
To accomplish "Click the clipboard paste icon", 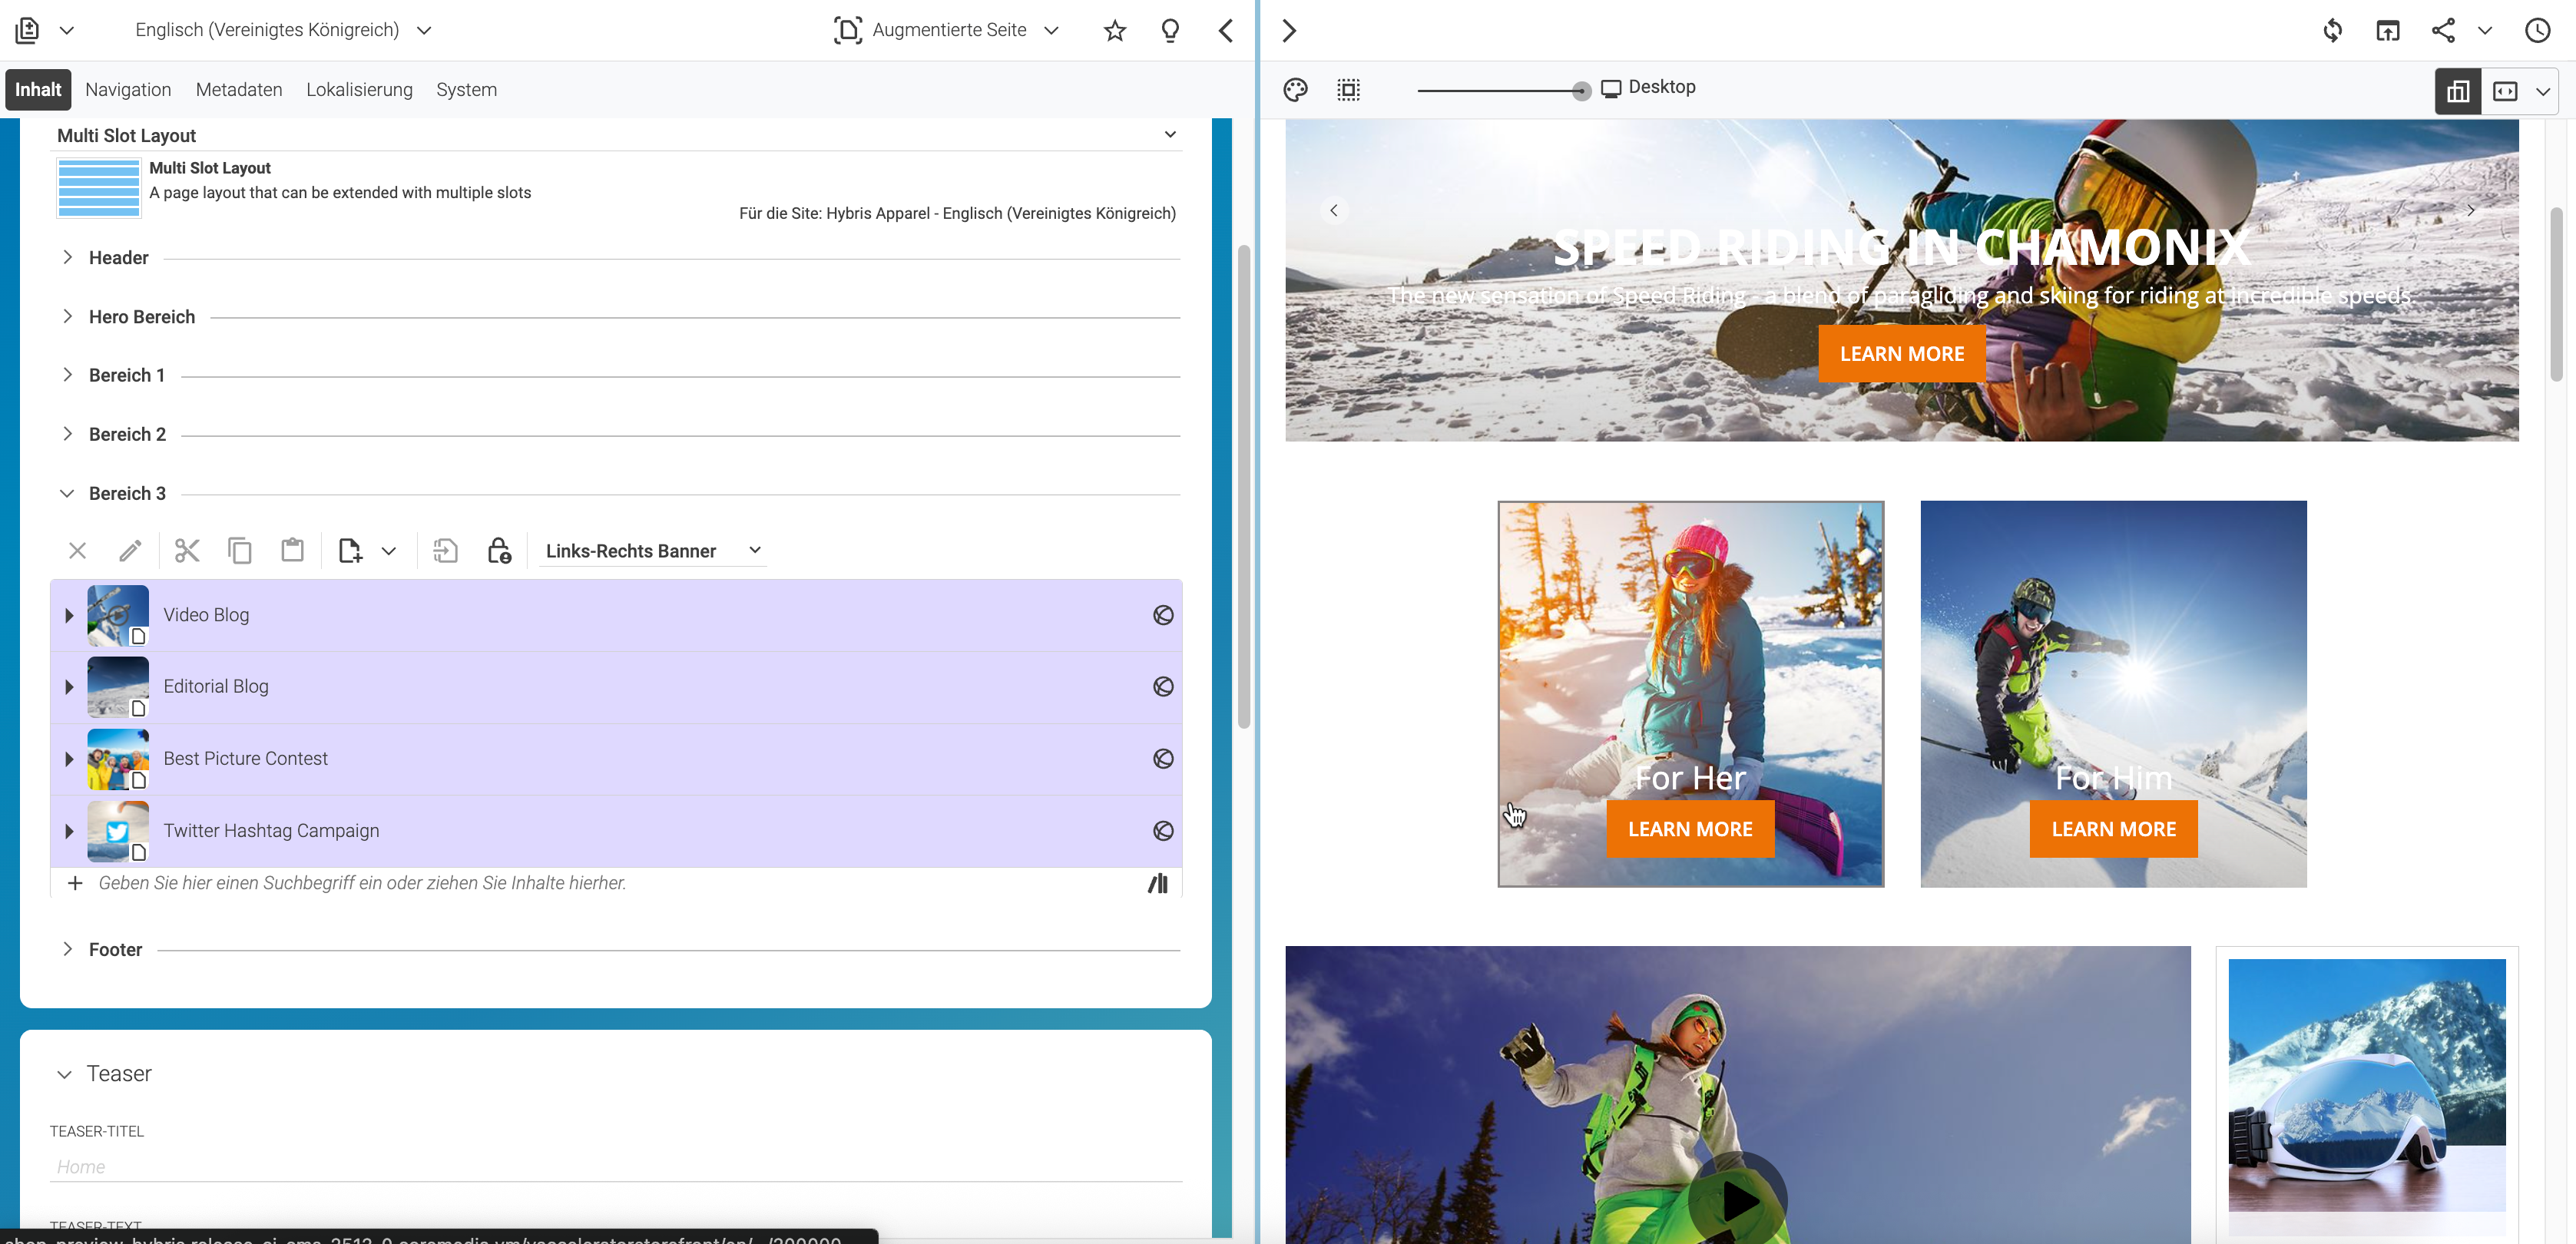I will click(x=292, y=549).
